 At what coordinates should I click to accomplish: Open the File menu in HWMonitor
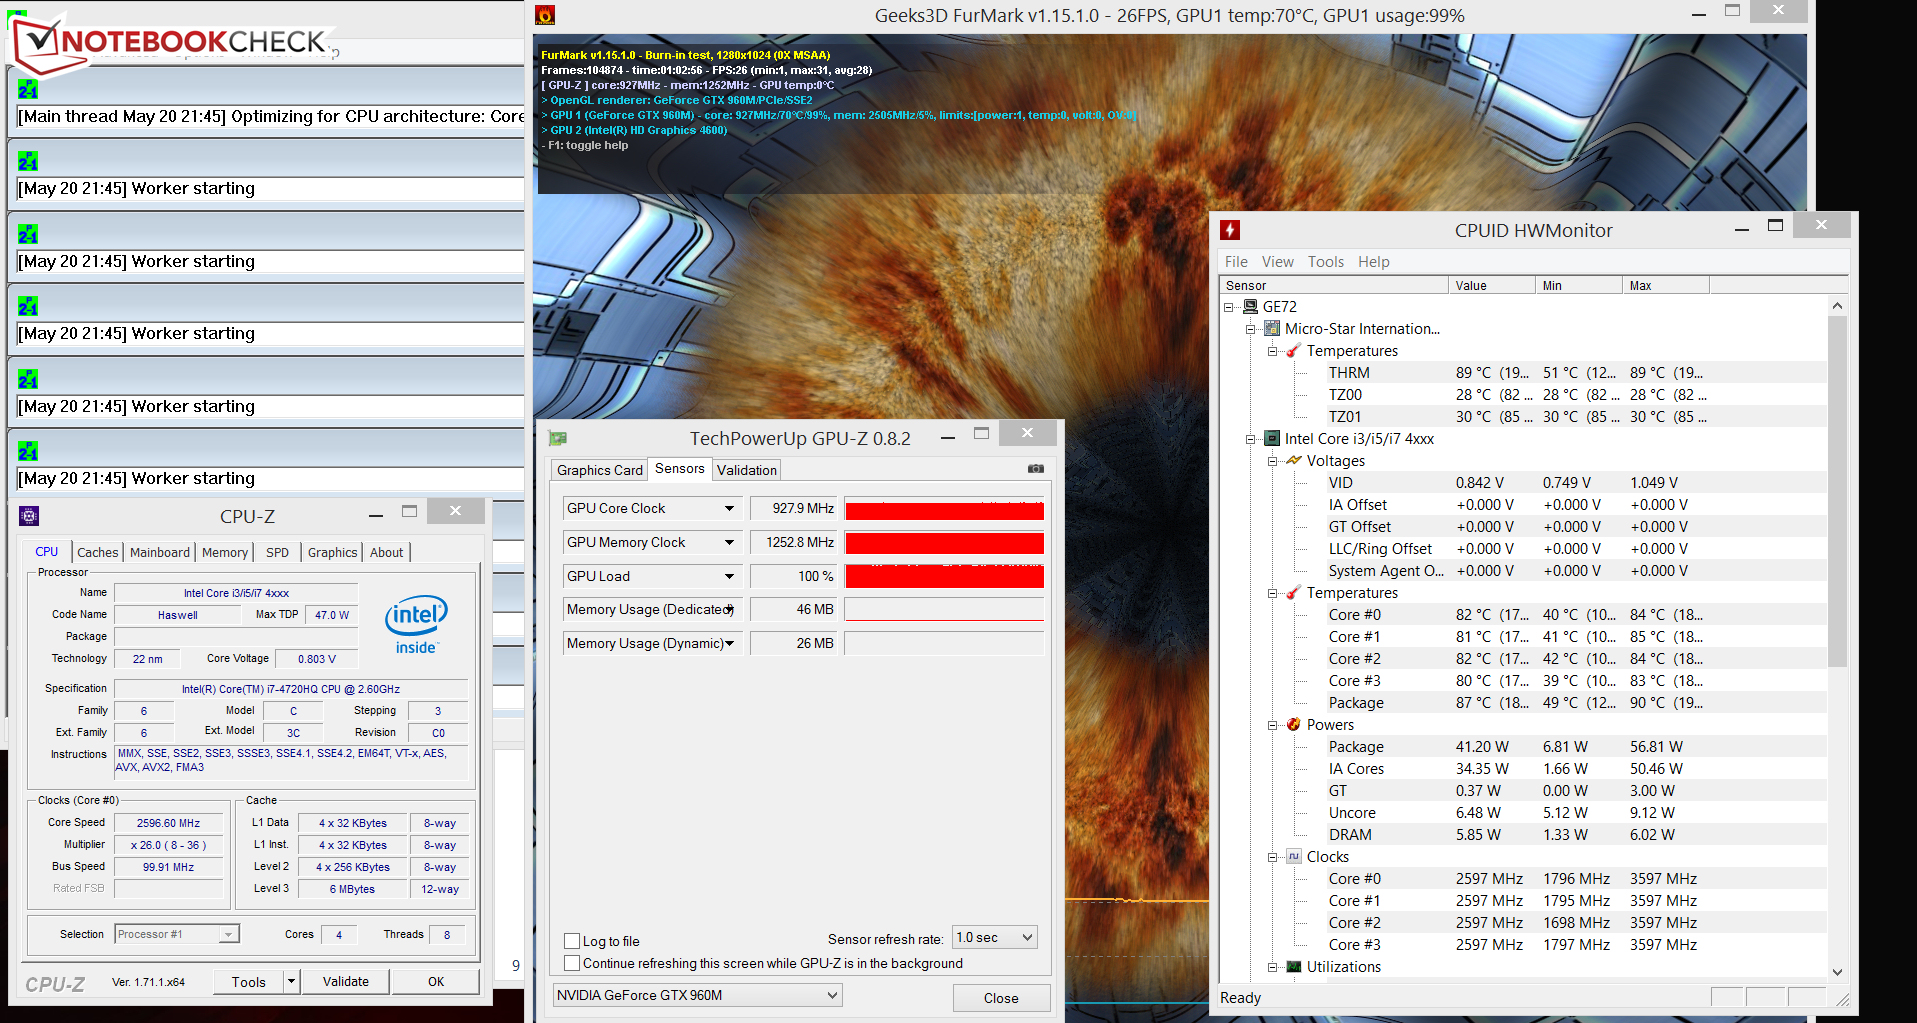[x=1236, y=262]
